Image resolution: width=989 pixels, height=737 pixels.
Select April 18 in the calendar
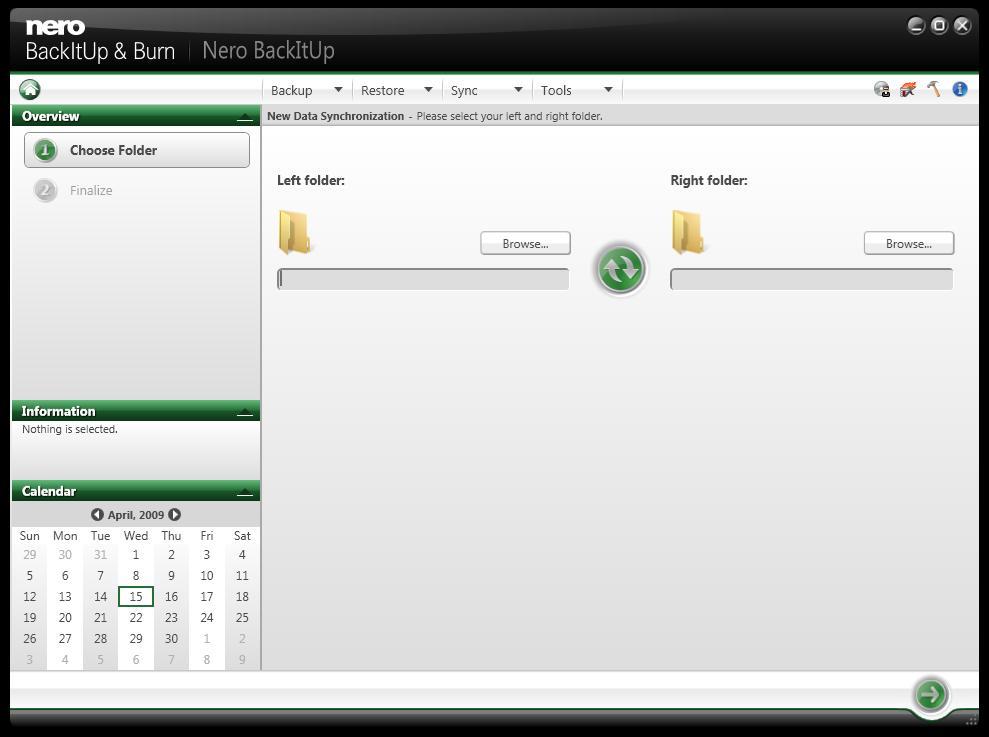coord(242,596)
